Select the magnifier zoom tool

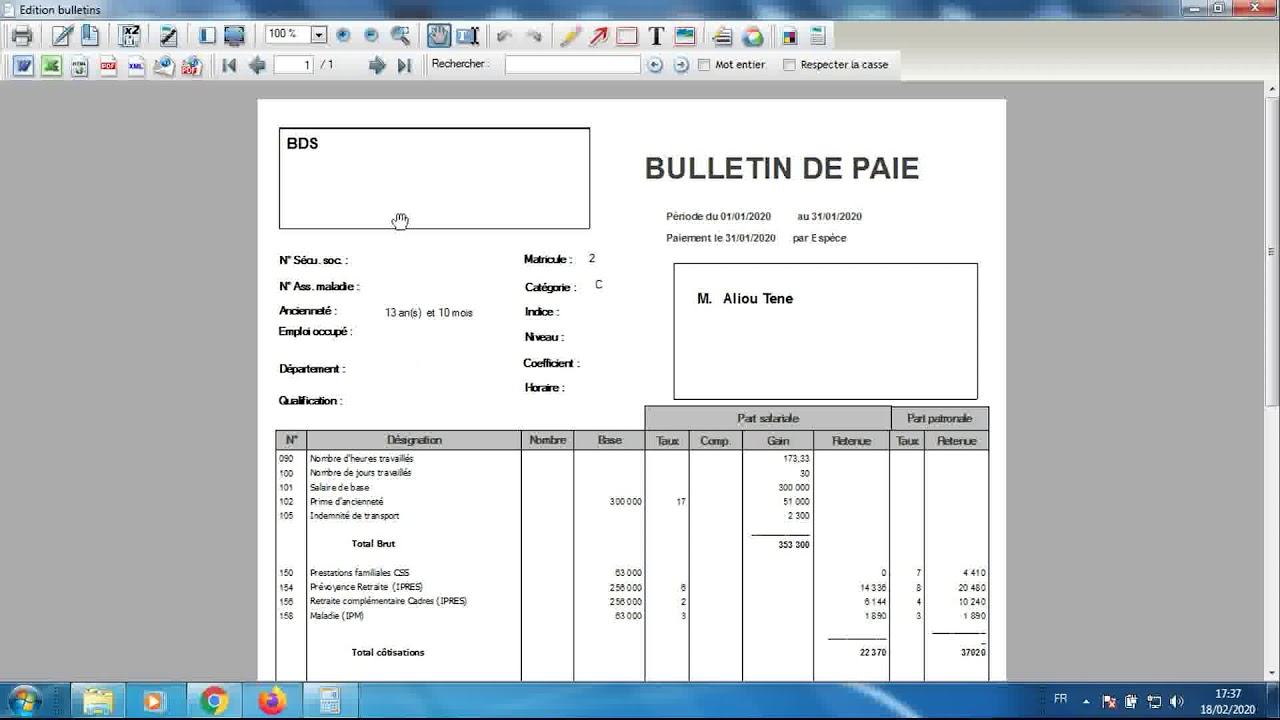click(x=401, y=36)
